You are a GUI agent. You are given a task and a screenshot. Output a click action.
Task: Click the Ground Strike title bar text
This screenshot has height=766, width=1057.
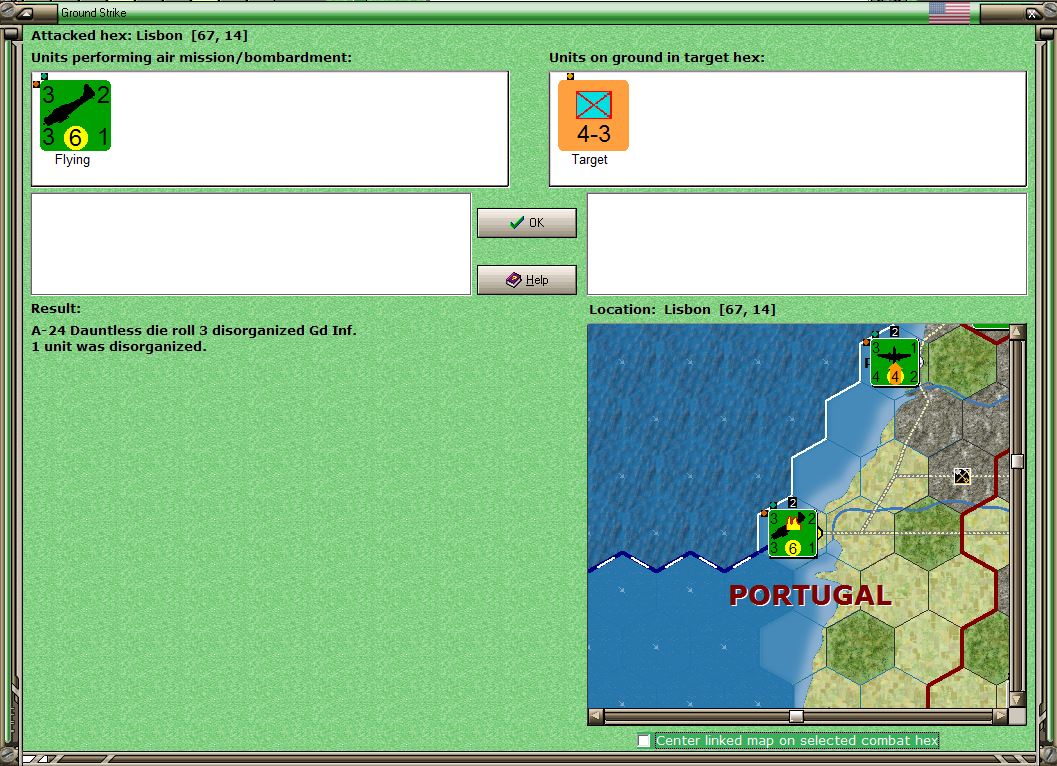[95, 12]
